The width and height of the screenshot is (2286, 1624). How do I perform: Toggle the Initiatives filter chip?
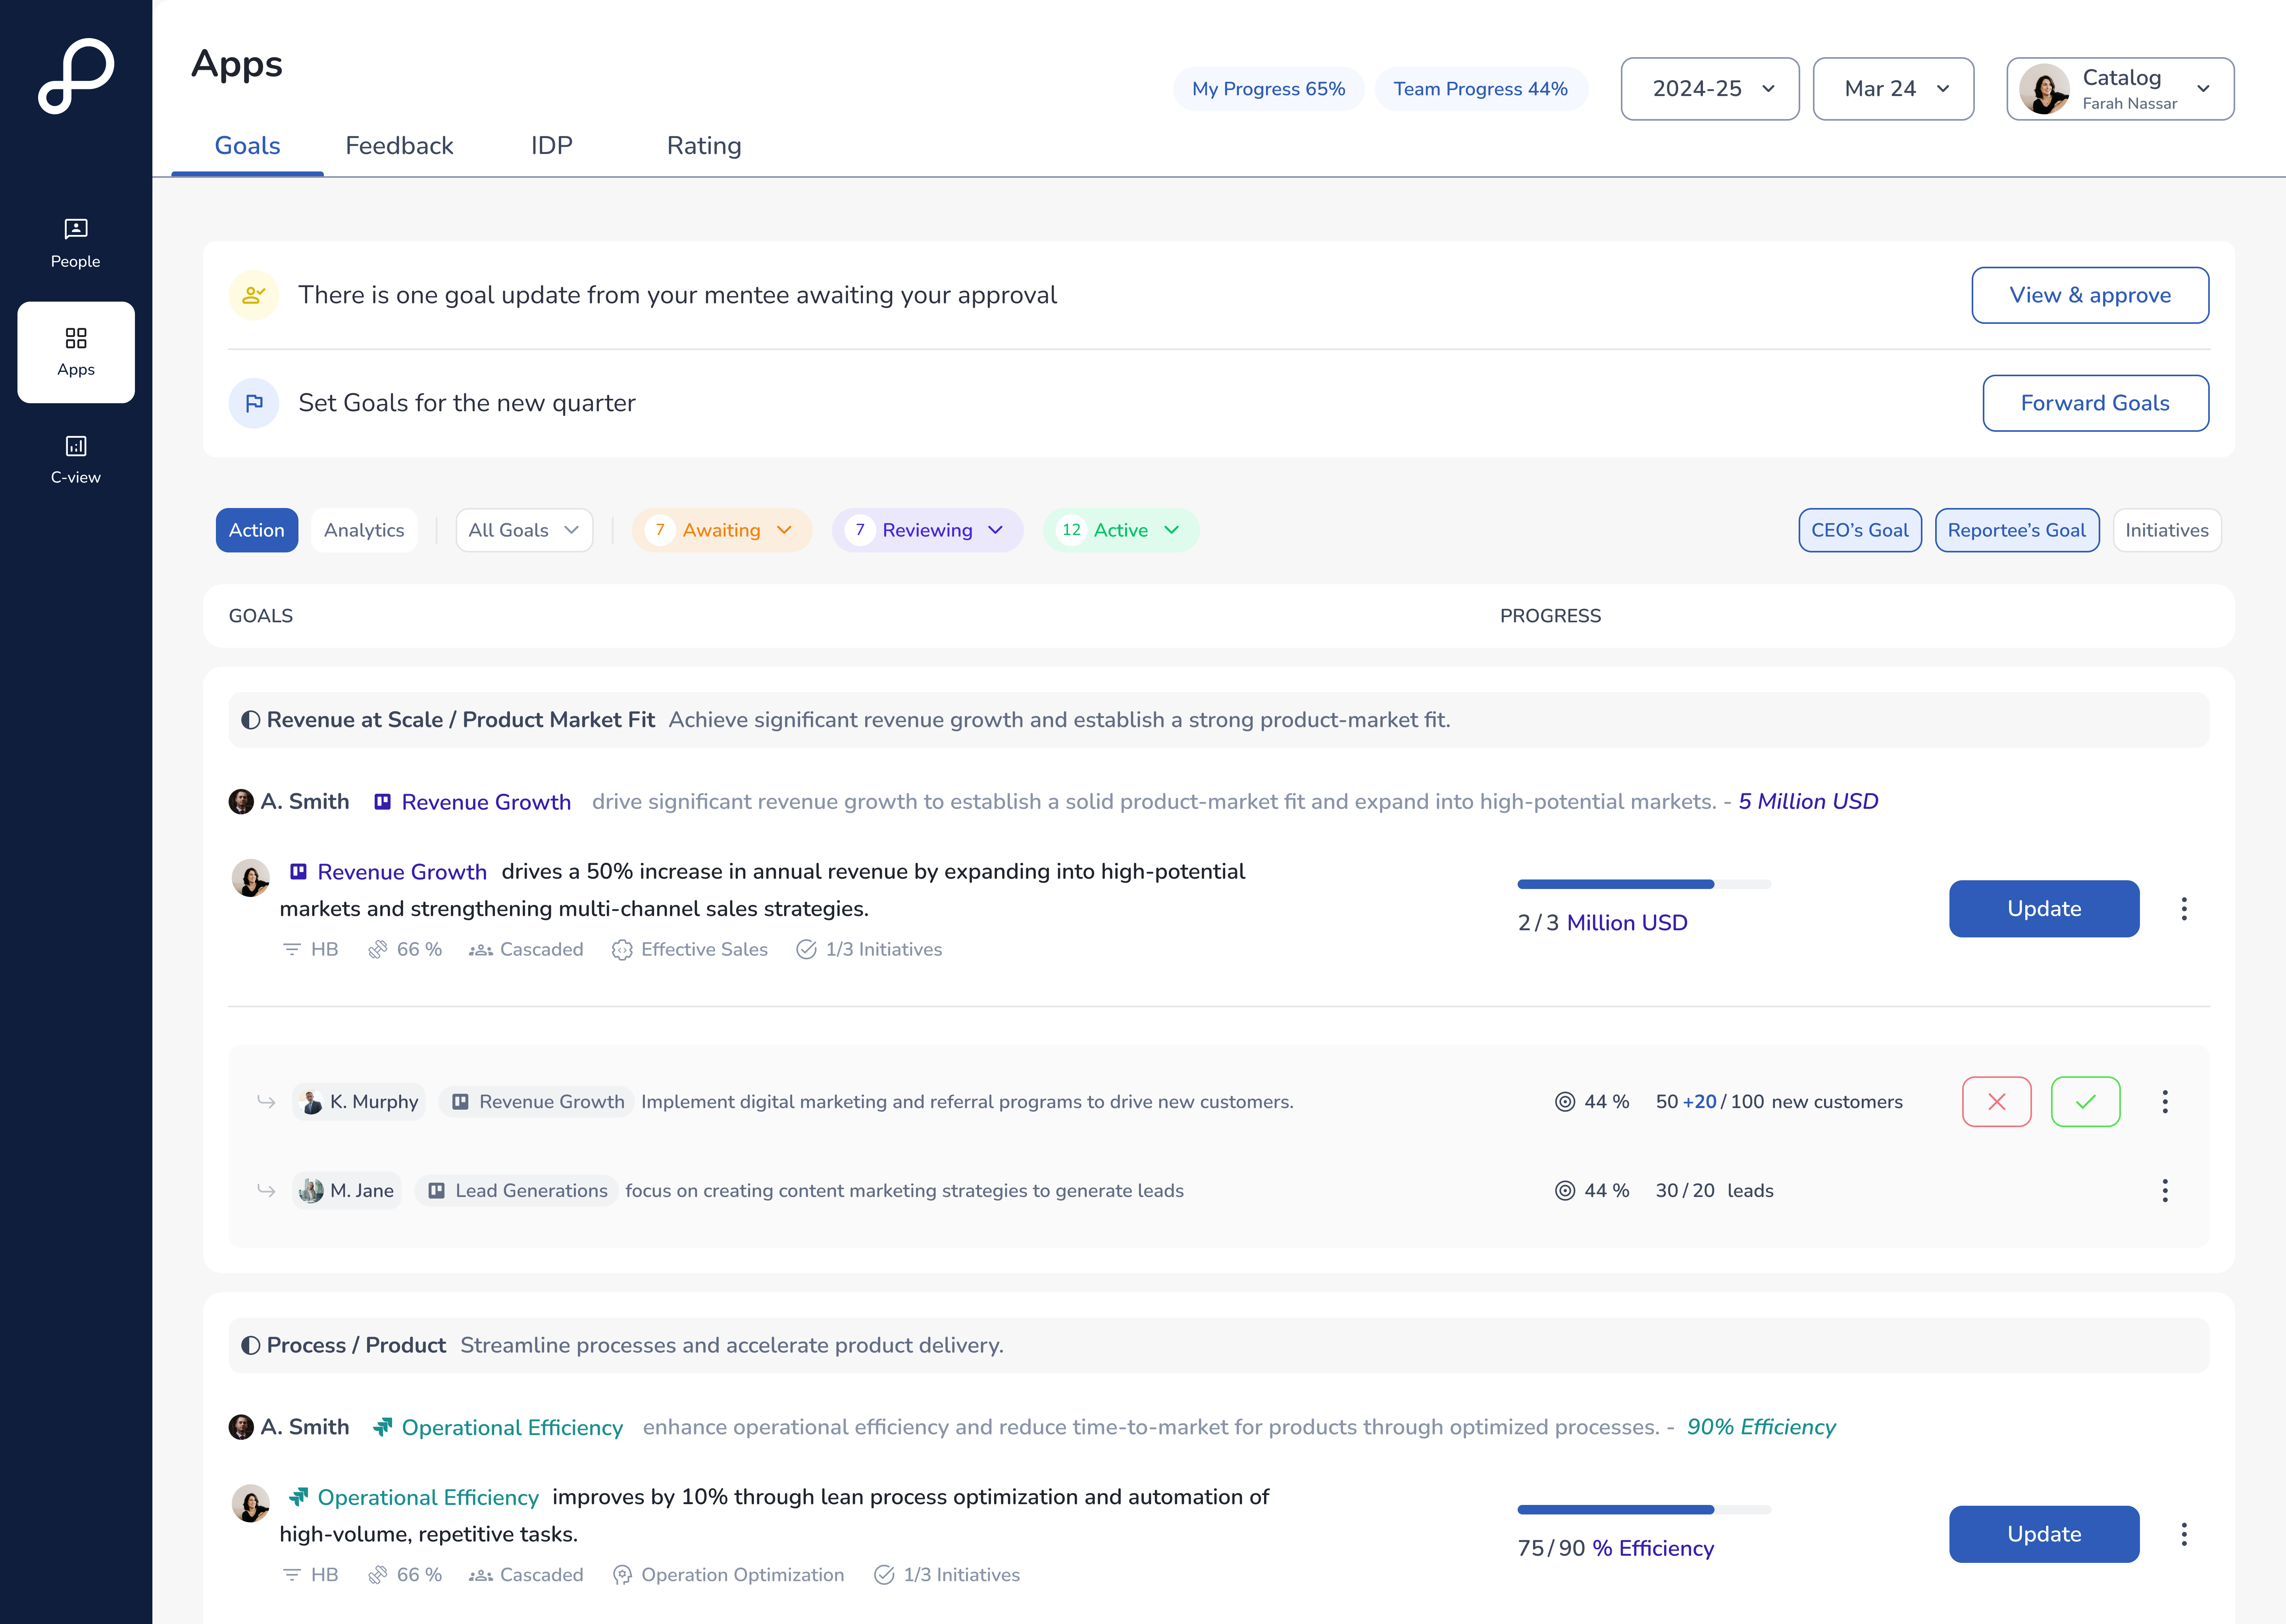click(2166, 530)
